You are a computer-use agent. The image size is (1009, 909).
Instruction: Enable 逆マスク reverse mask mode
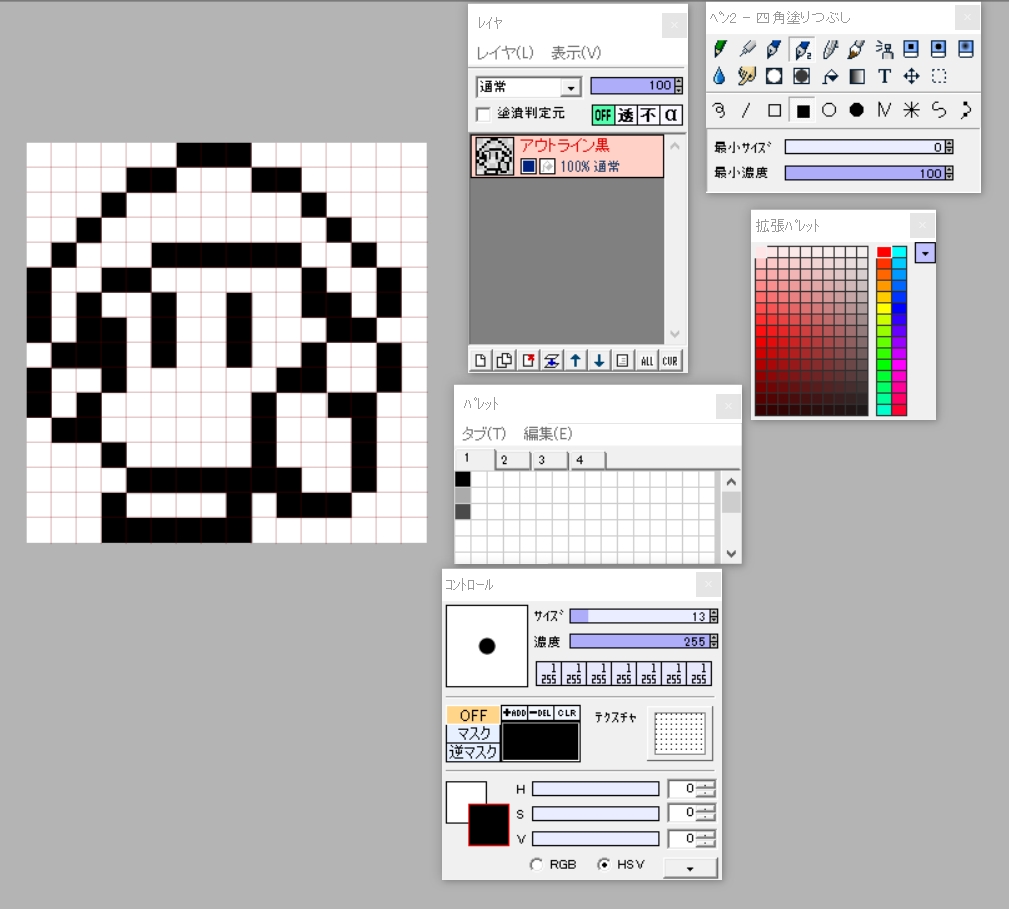473,752
